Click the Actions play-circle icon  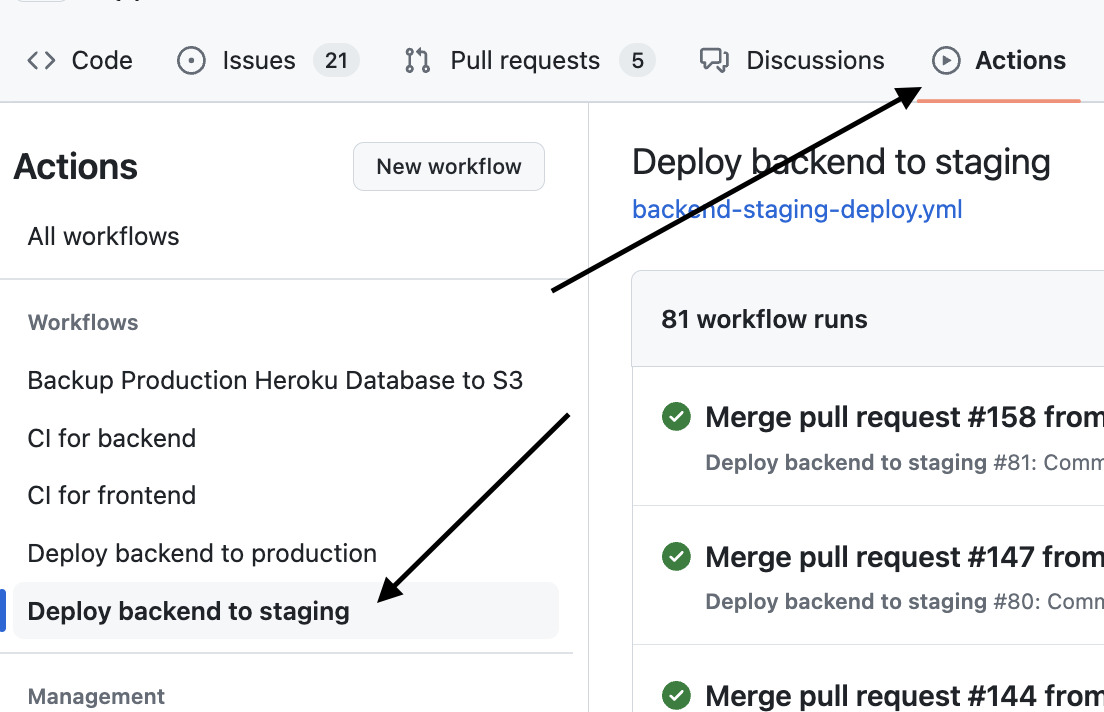coord(946,60)
